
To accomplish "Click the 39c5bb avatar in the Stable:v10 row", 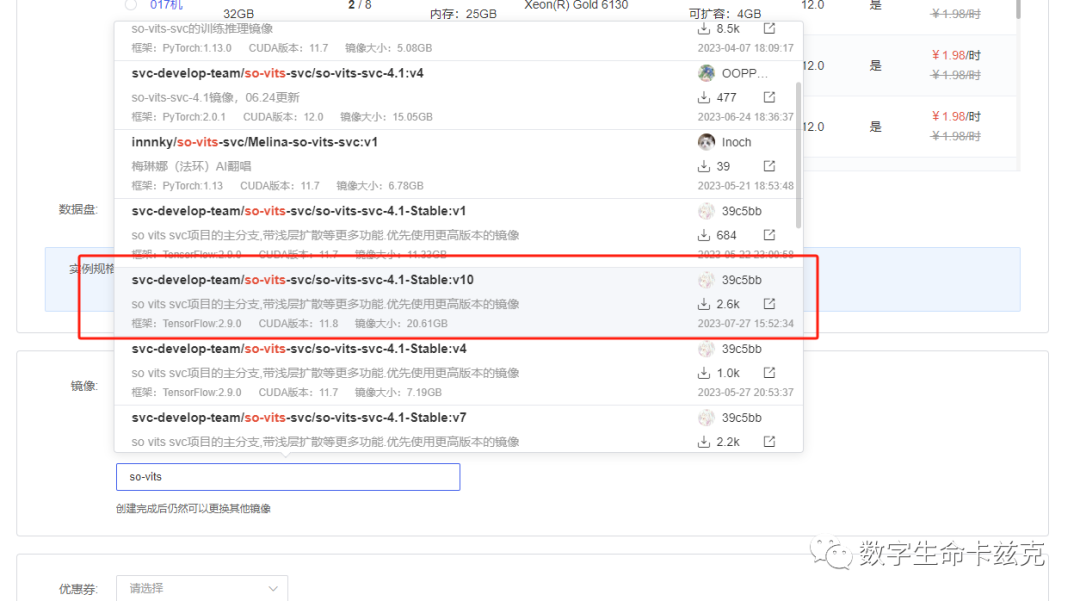I will point(706,280).
